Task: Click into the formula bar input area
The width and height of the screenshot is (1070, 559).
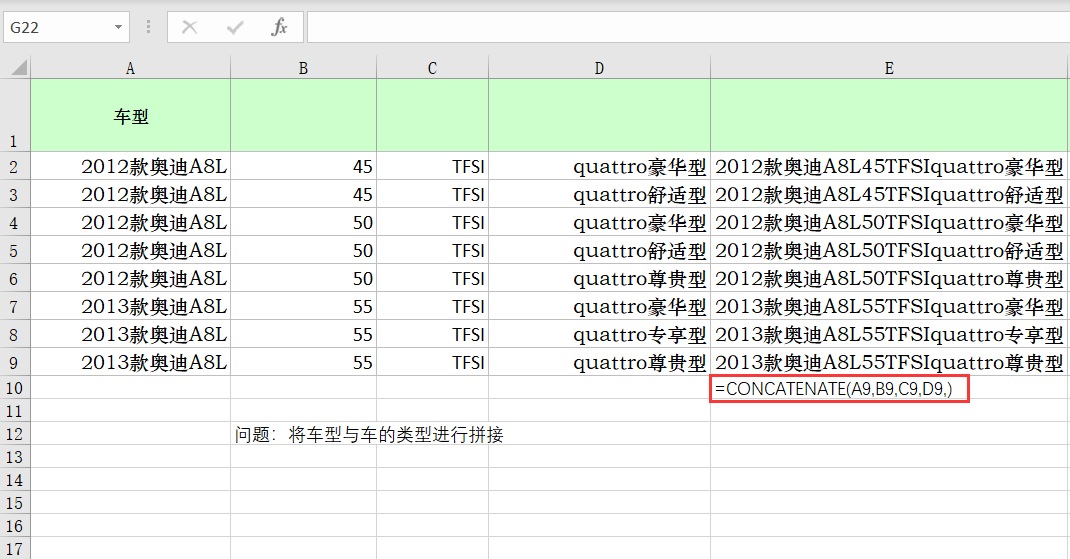Action: coord(688,27)
